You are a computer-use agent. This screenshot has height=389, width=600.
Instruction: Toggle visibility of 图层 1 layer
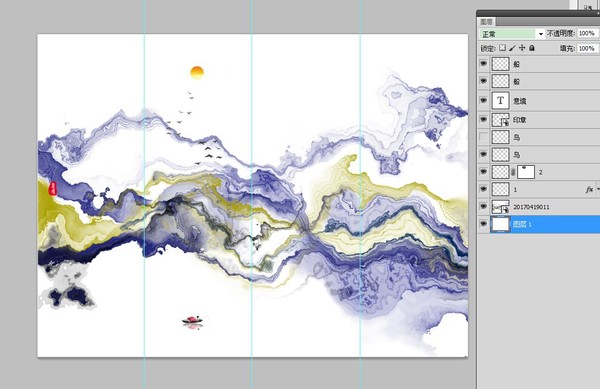pos(484,224)
